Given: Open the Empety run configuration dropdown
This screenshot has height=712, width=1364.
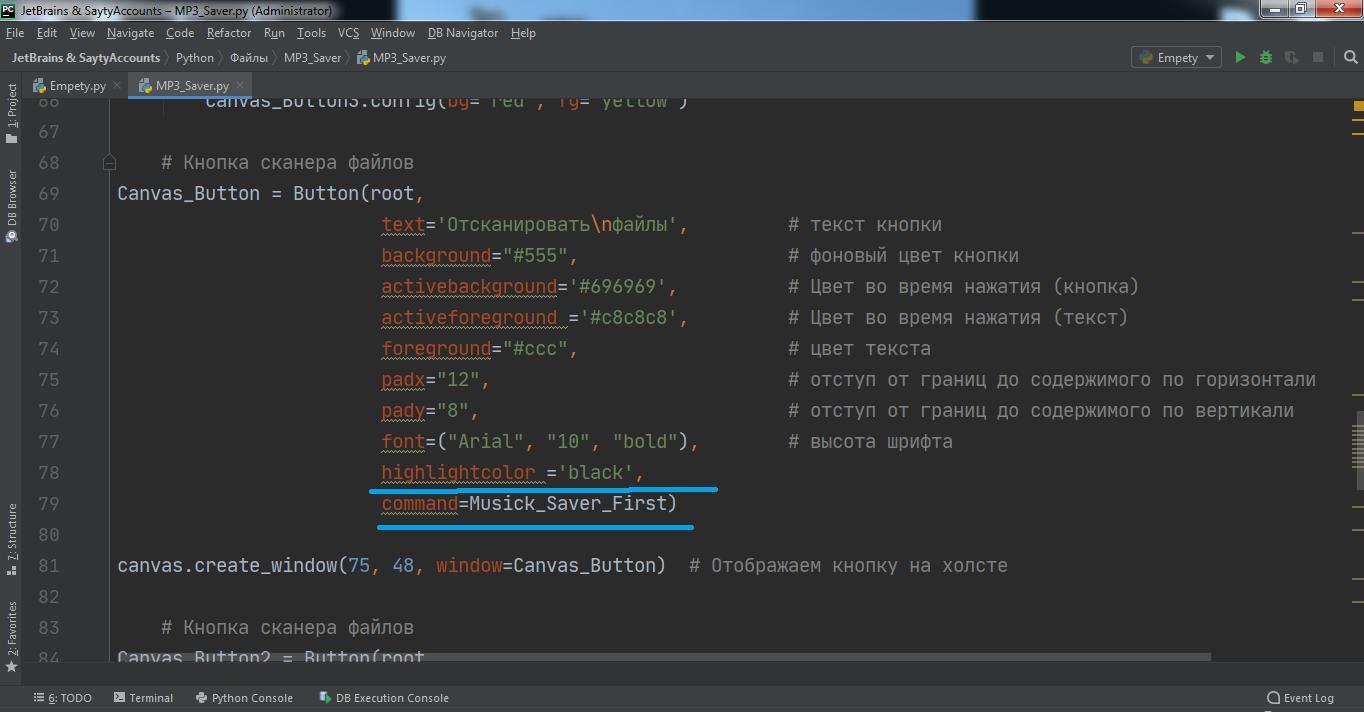Looking at the screenshot, I should click(1176, 58).
